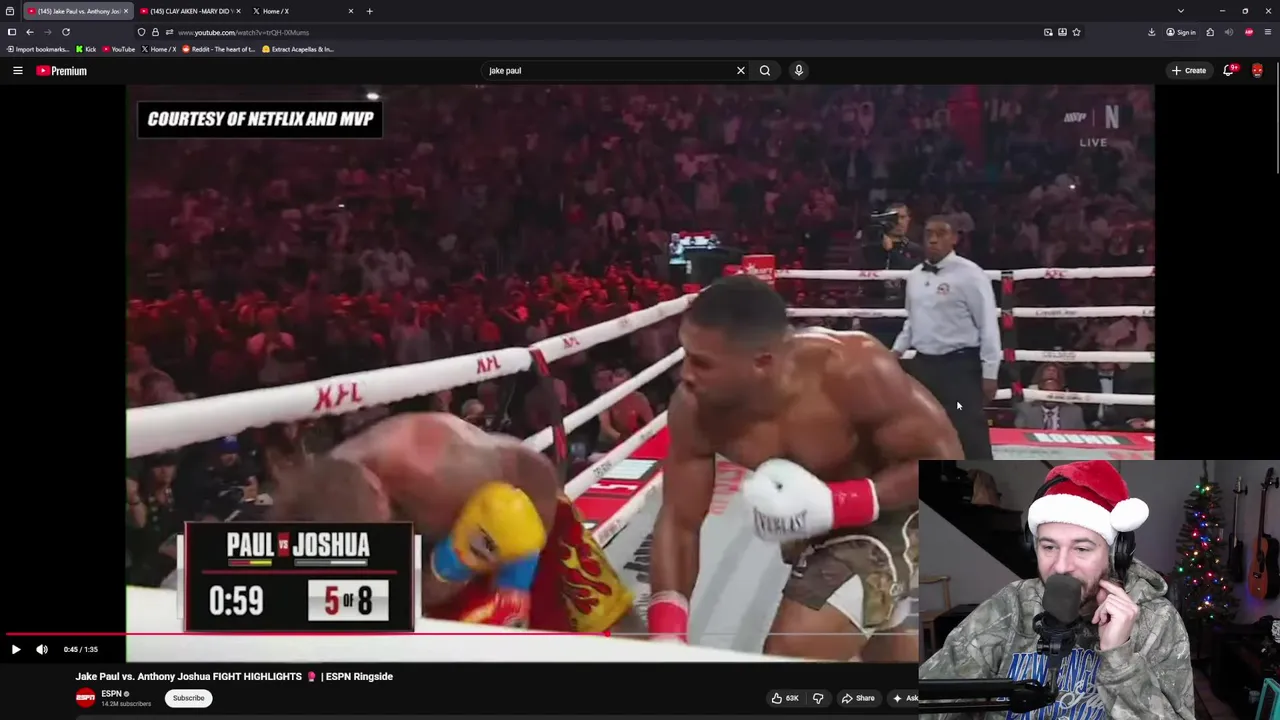Image resolution: width=1280 pixels, height=720 pixels.
Task: Dislike the video
Action: [x=818, y=698]
